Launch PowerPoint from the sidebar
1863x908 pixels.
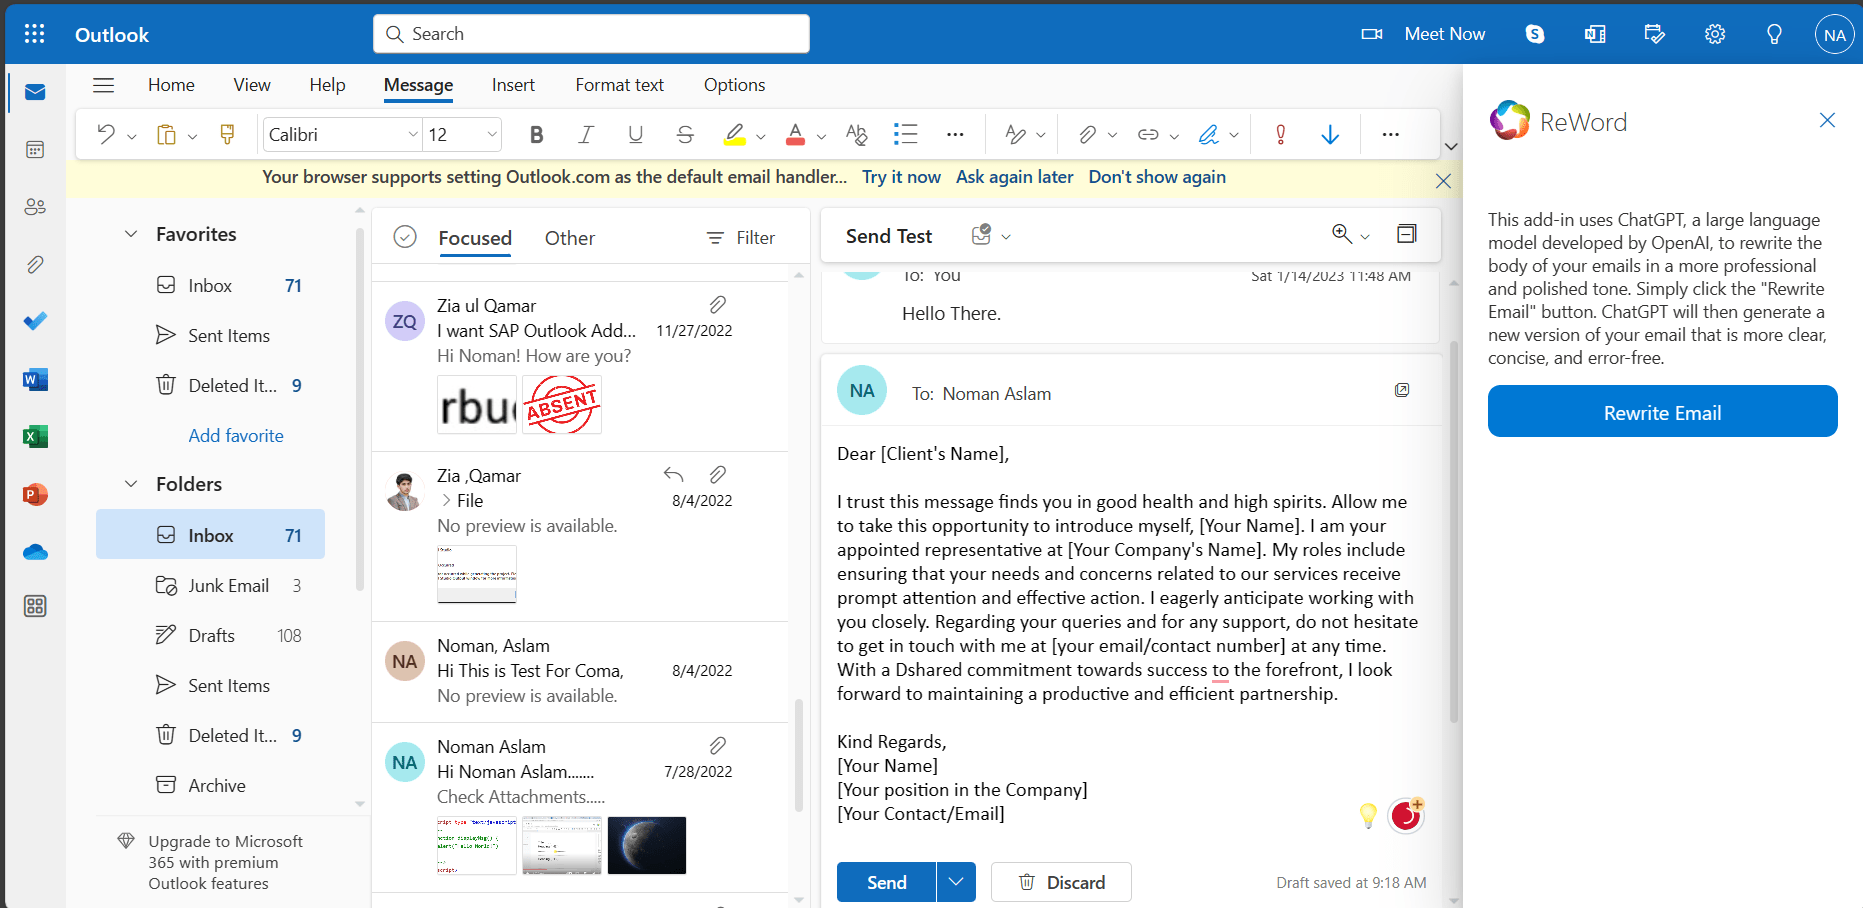coord(35,494)
